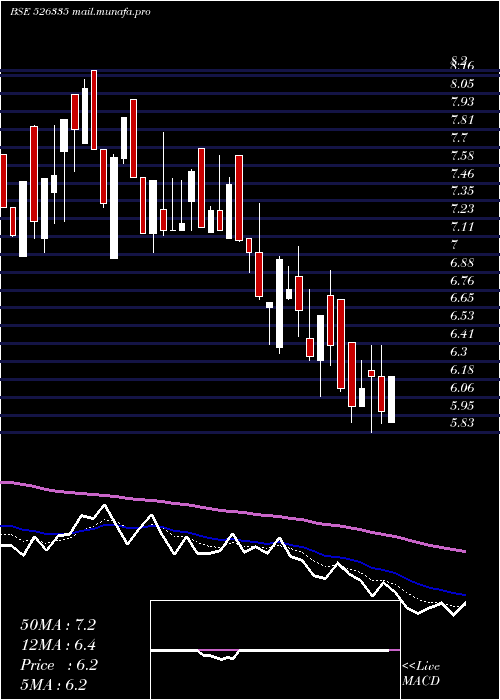Click the 7.35 price axis label
The height and width of the screenshot is (700, 500).
[x=462, y=191]
